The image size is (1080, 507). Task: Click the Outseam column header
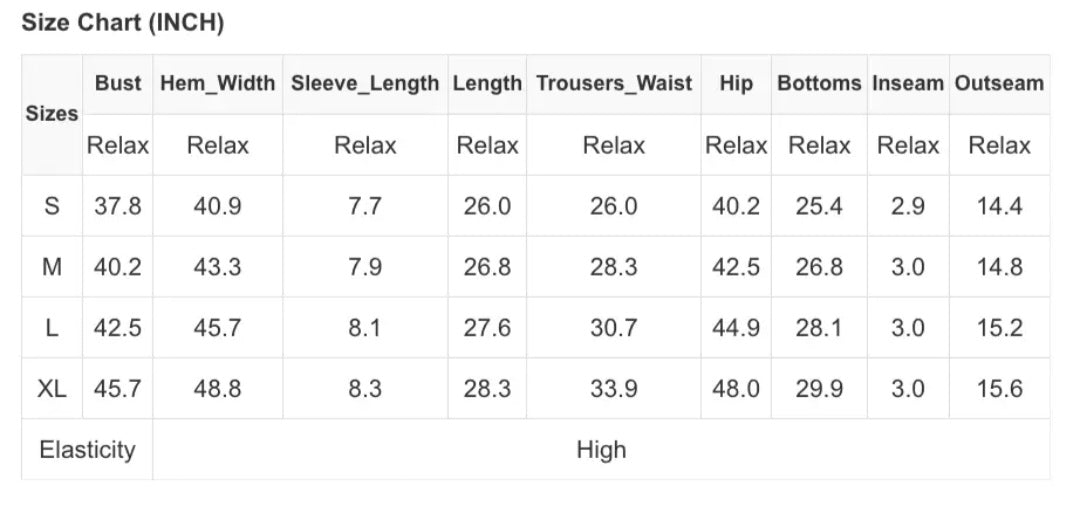point(998,84)
